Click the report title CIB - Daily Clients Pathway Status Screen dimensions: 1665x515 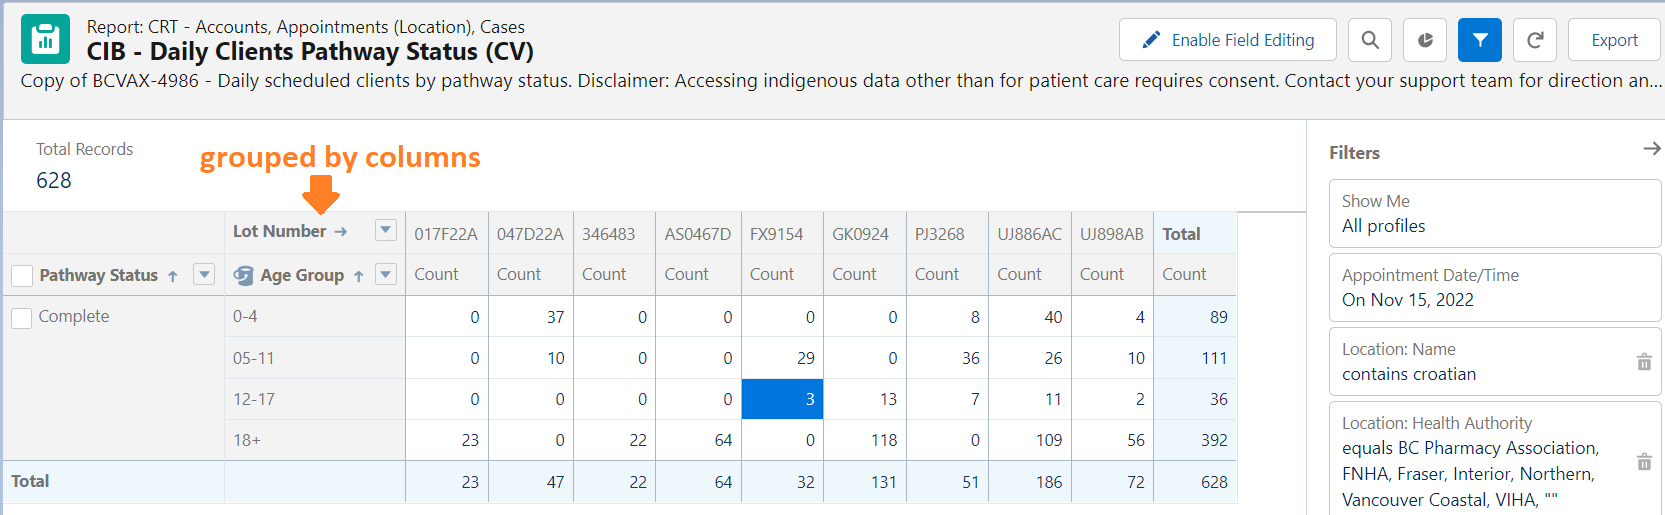tap(310, 52)
